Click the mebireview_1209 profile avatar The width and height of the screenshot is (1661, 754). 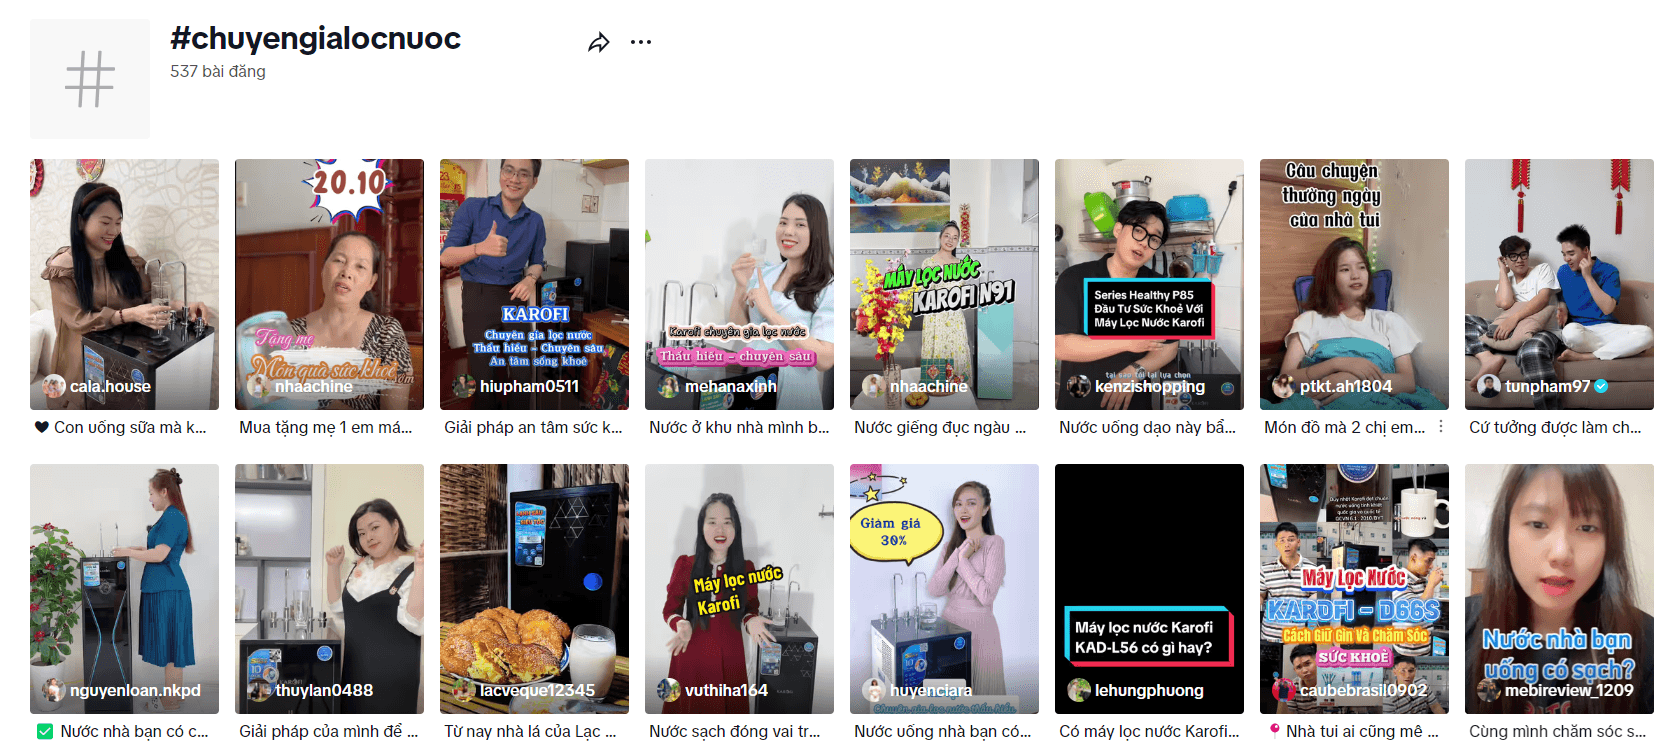click(1489, 690)
